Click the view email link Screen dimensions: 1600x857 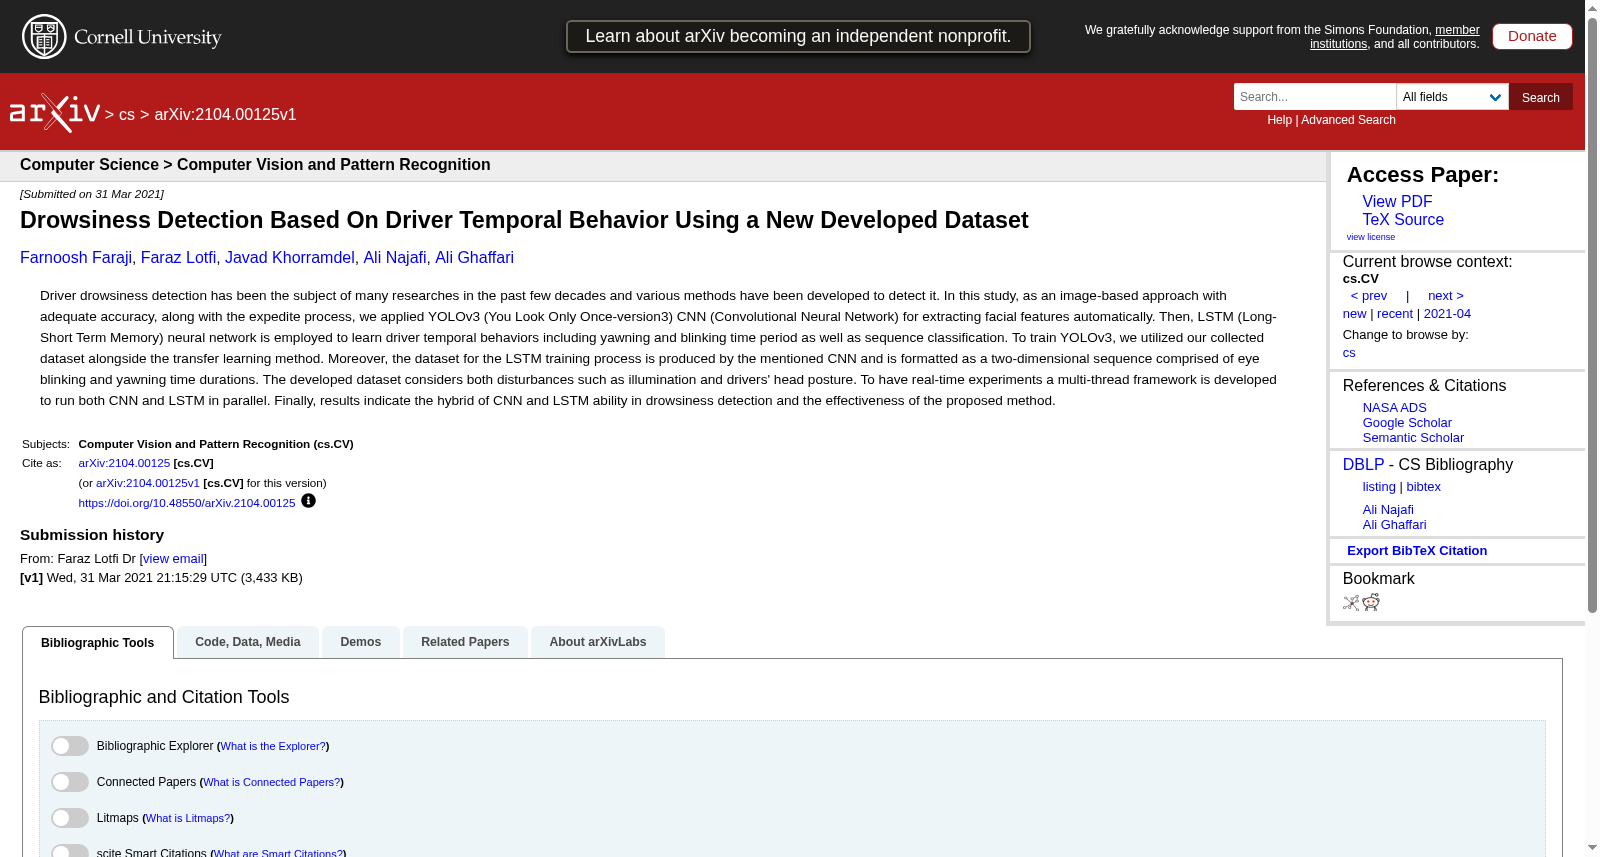173,559
